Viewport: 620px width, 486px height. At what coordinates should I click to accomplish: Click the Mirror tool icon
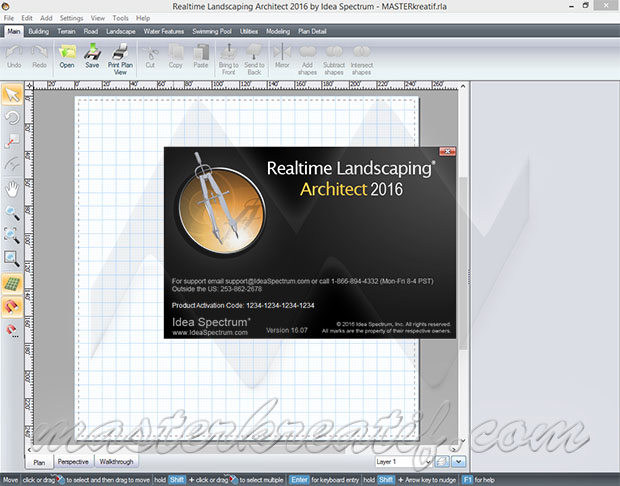[282, 57]
